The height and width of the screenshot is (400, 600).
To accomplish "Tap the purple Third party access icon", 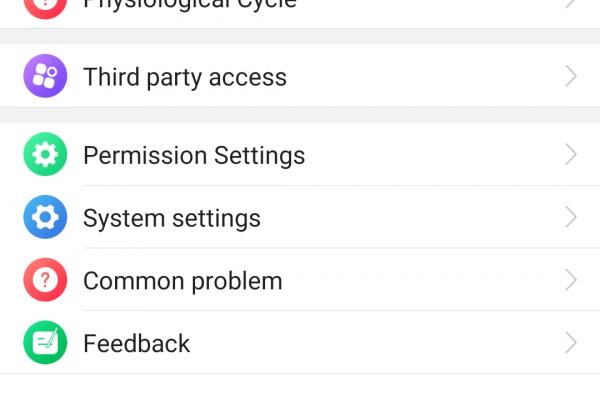I will point(45,76).
